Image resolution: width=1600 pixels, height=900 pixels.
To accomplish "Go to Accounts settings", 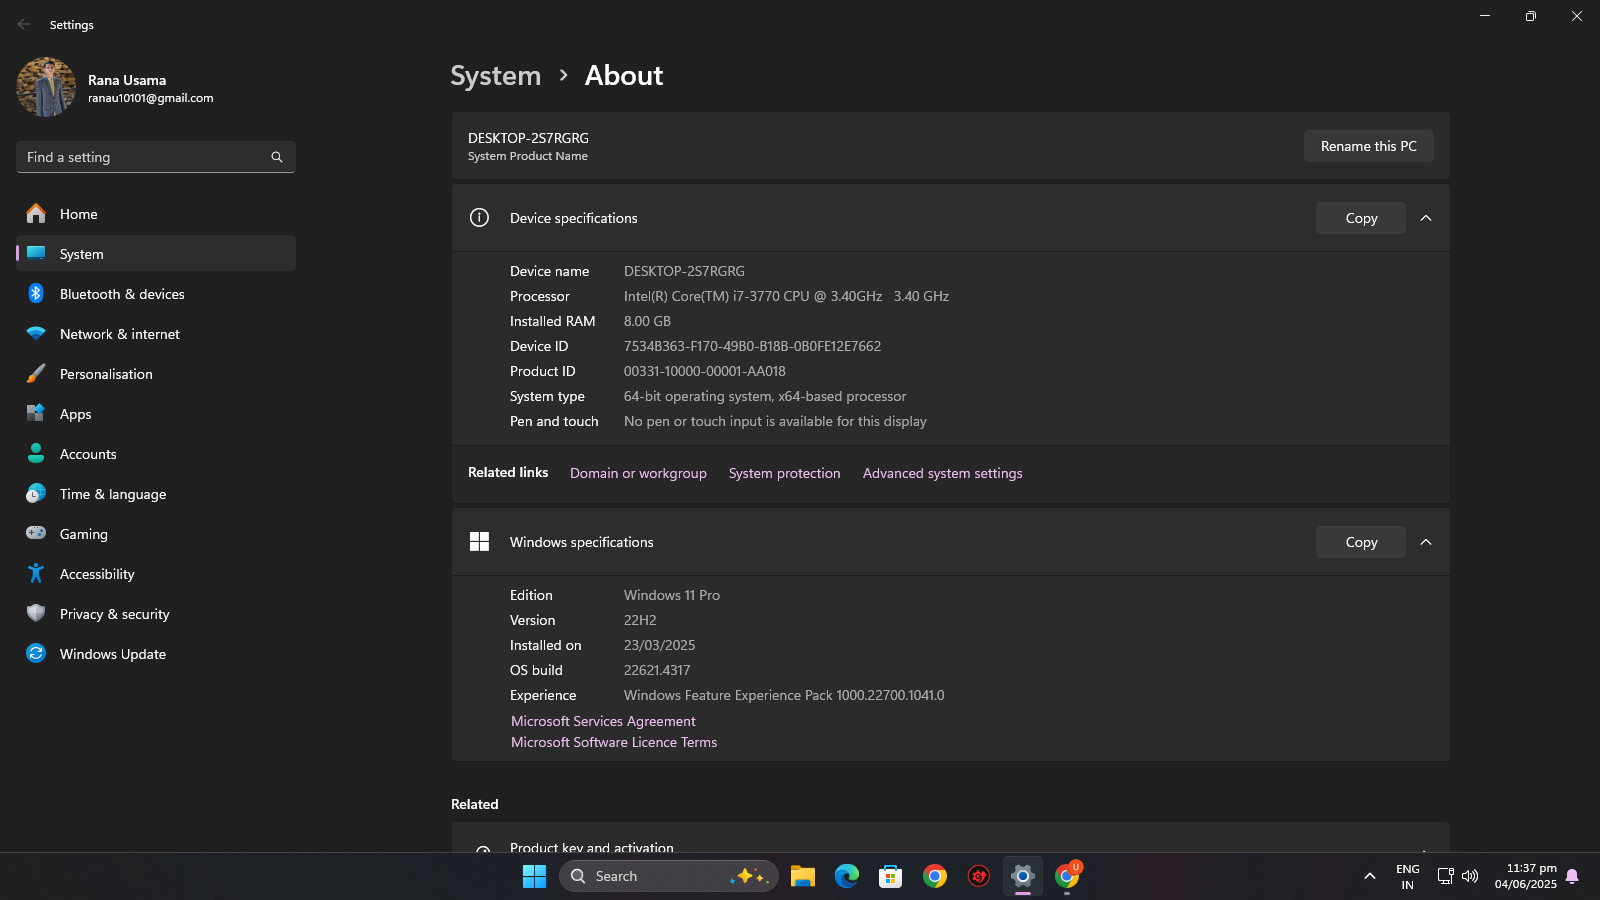I will click(88, 453).
